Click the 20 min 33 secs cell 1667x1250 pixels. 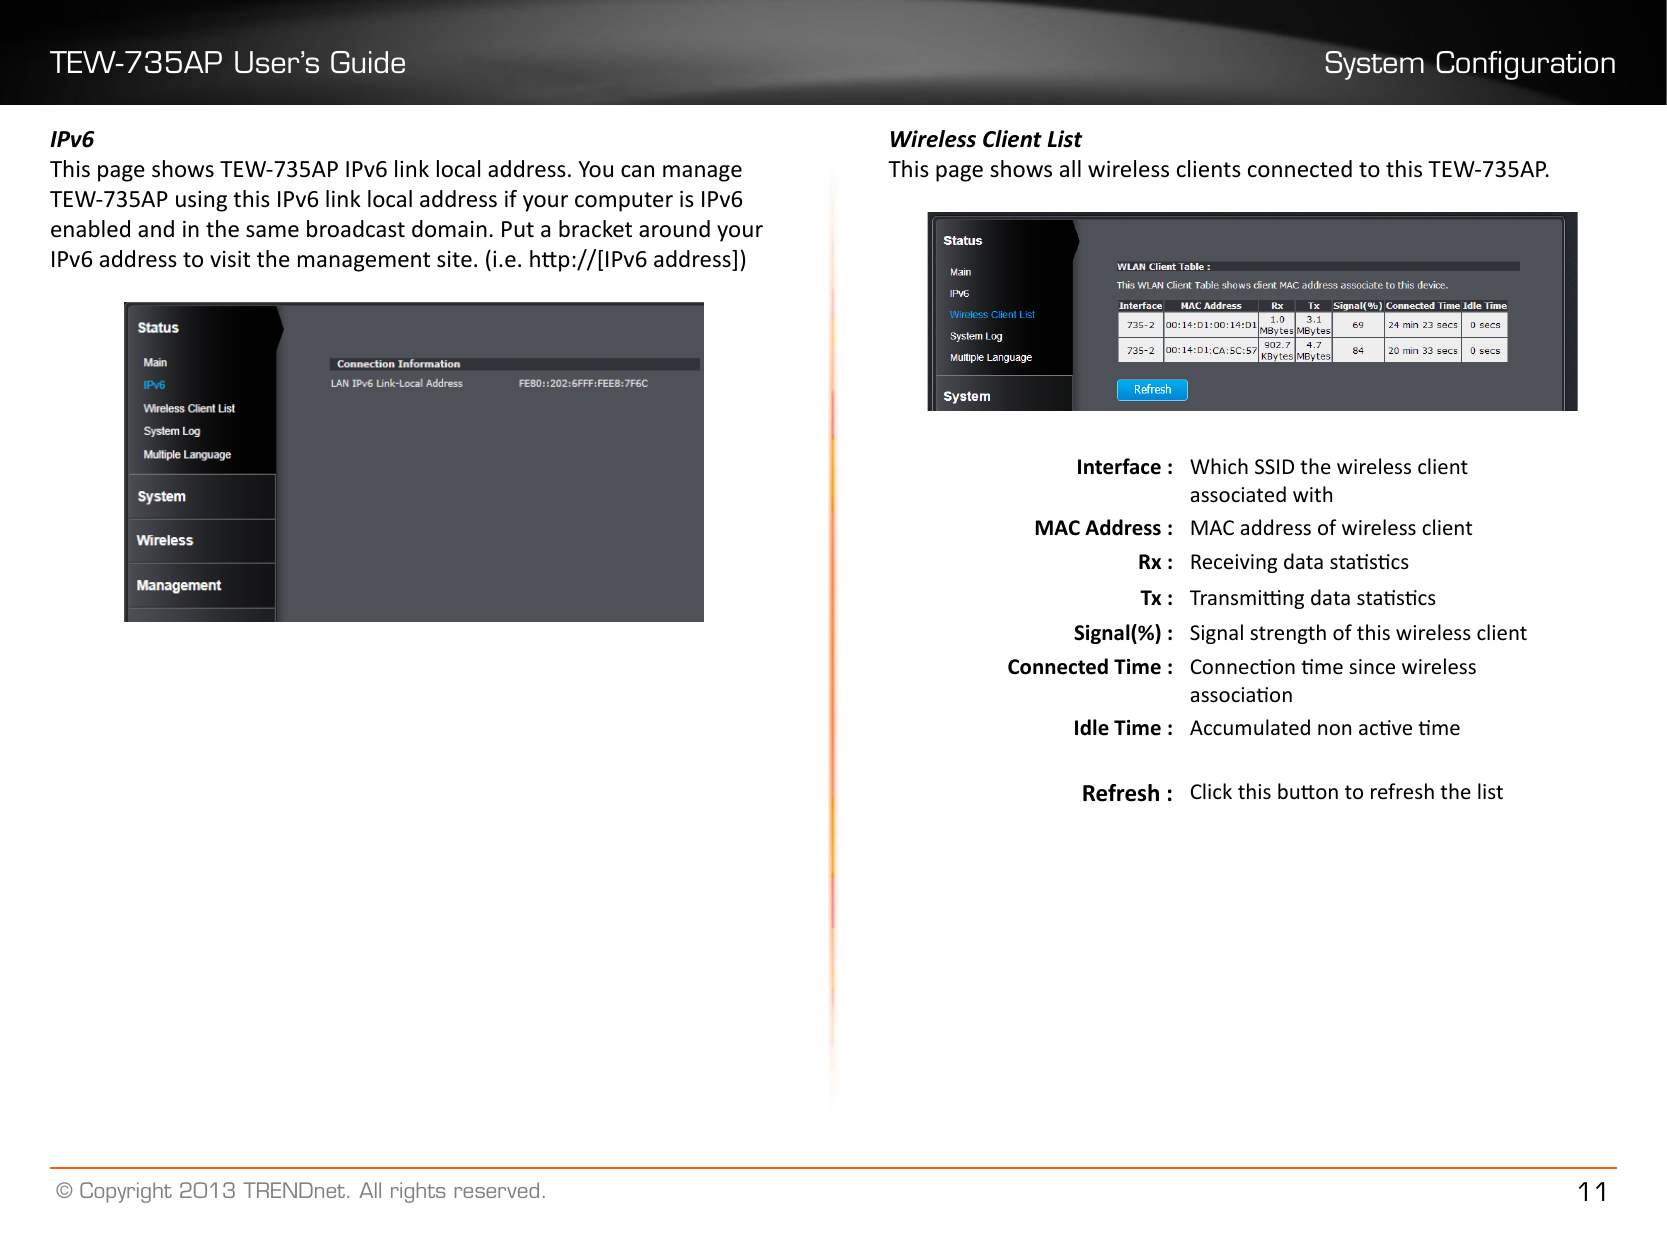(1423, 351)
